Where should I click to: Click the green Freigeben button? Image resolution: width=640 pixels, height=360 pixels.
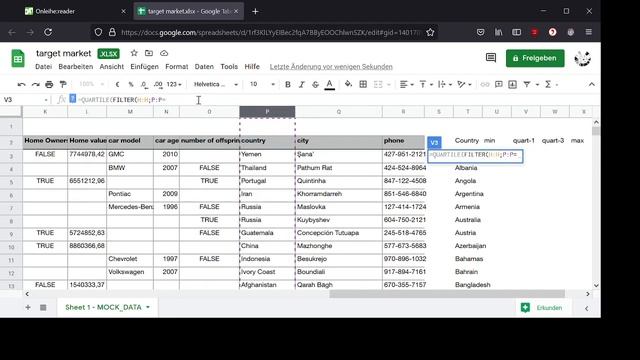(535, 58)
